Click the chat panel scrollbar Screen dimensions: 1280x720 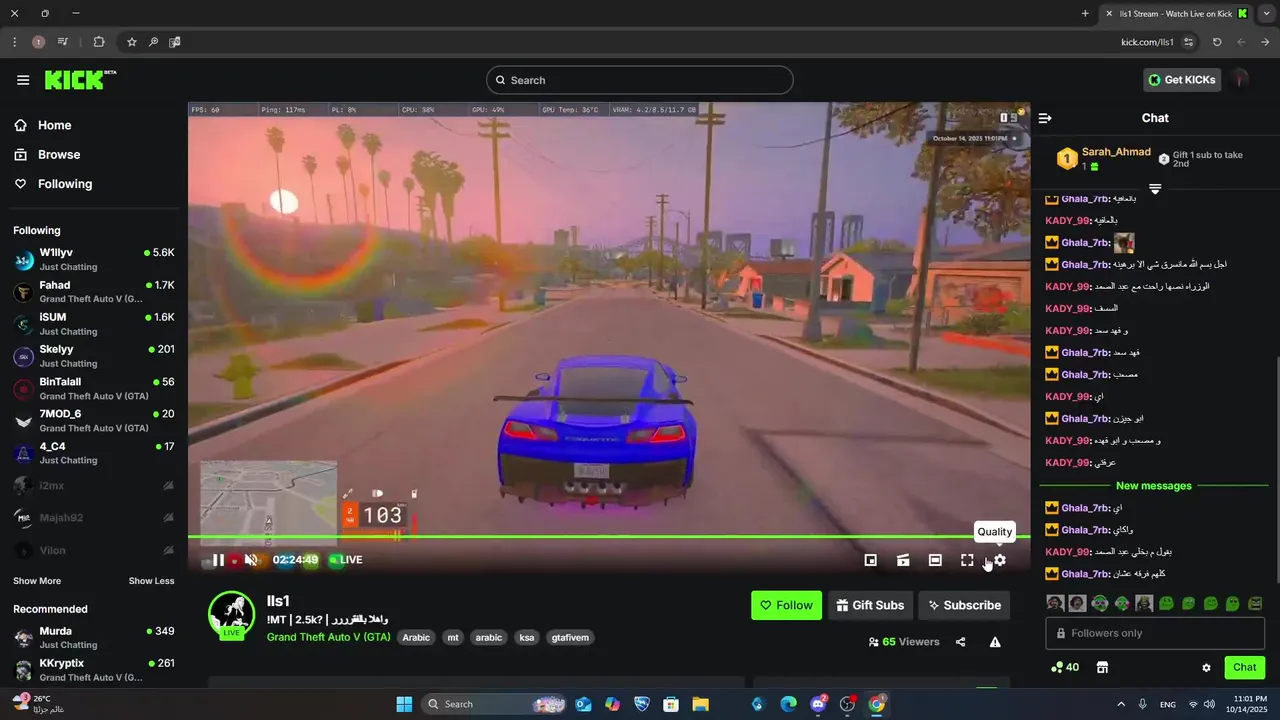pos(1276,470)
